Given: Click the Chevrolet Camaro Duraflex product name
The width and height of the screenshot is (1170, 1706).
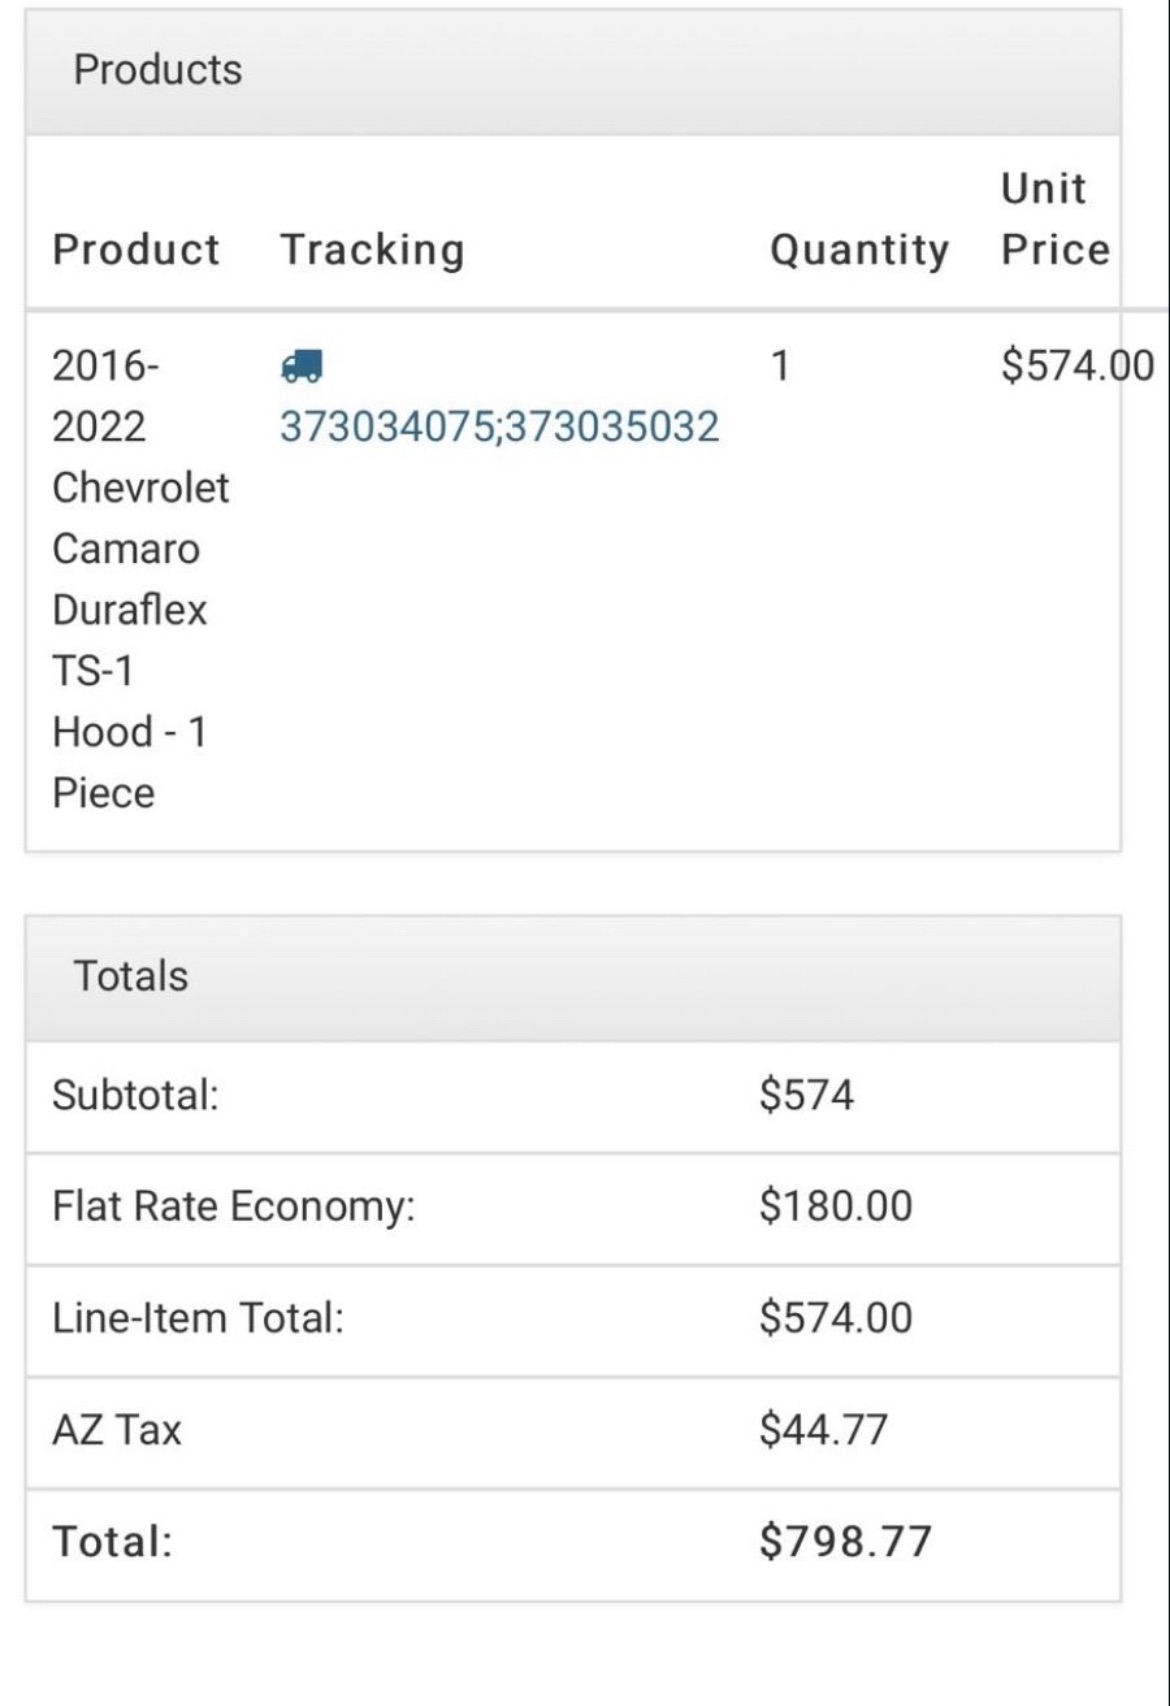Looking at the screenshot, I should pyautogui.click(x=141, y=579).
